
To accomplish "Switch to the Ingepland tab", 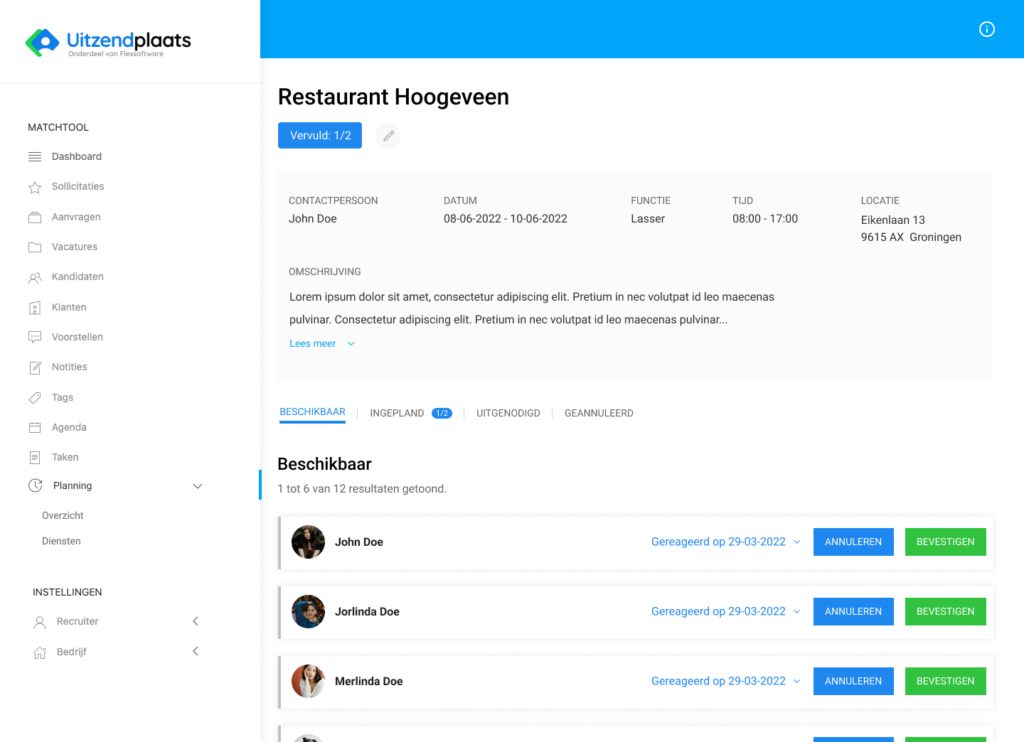I will tap(397, 413).
